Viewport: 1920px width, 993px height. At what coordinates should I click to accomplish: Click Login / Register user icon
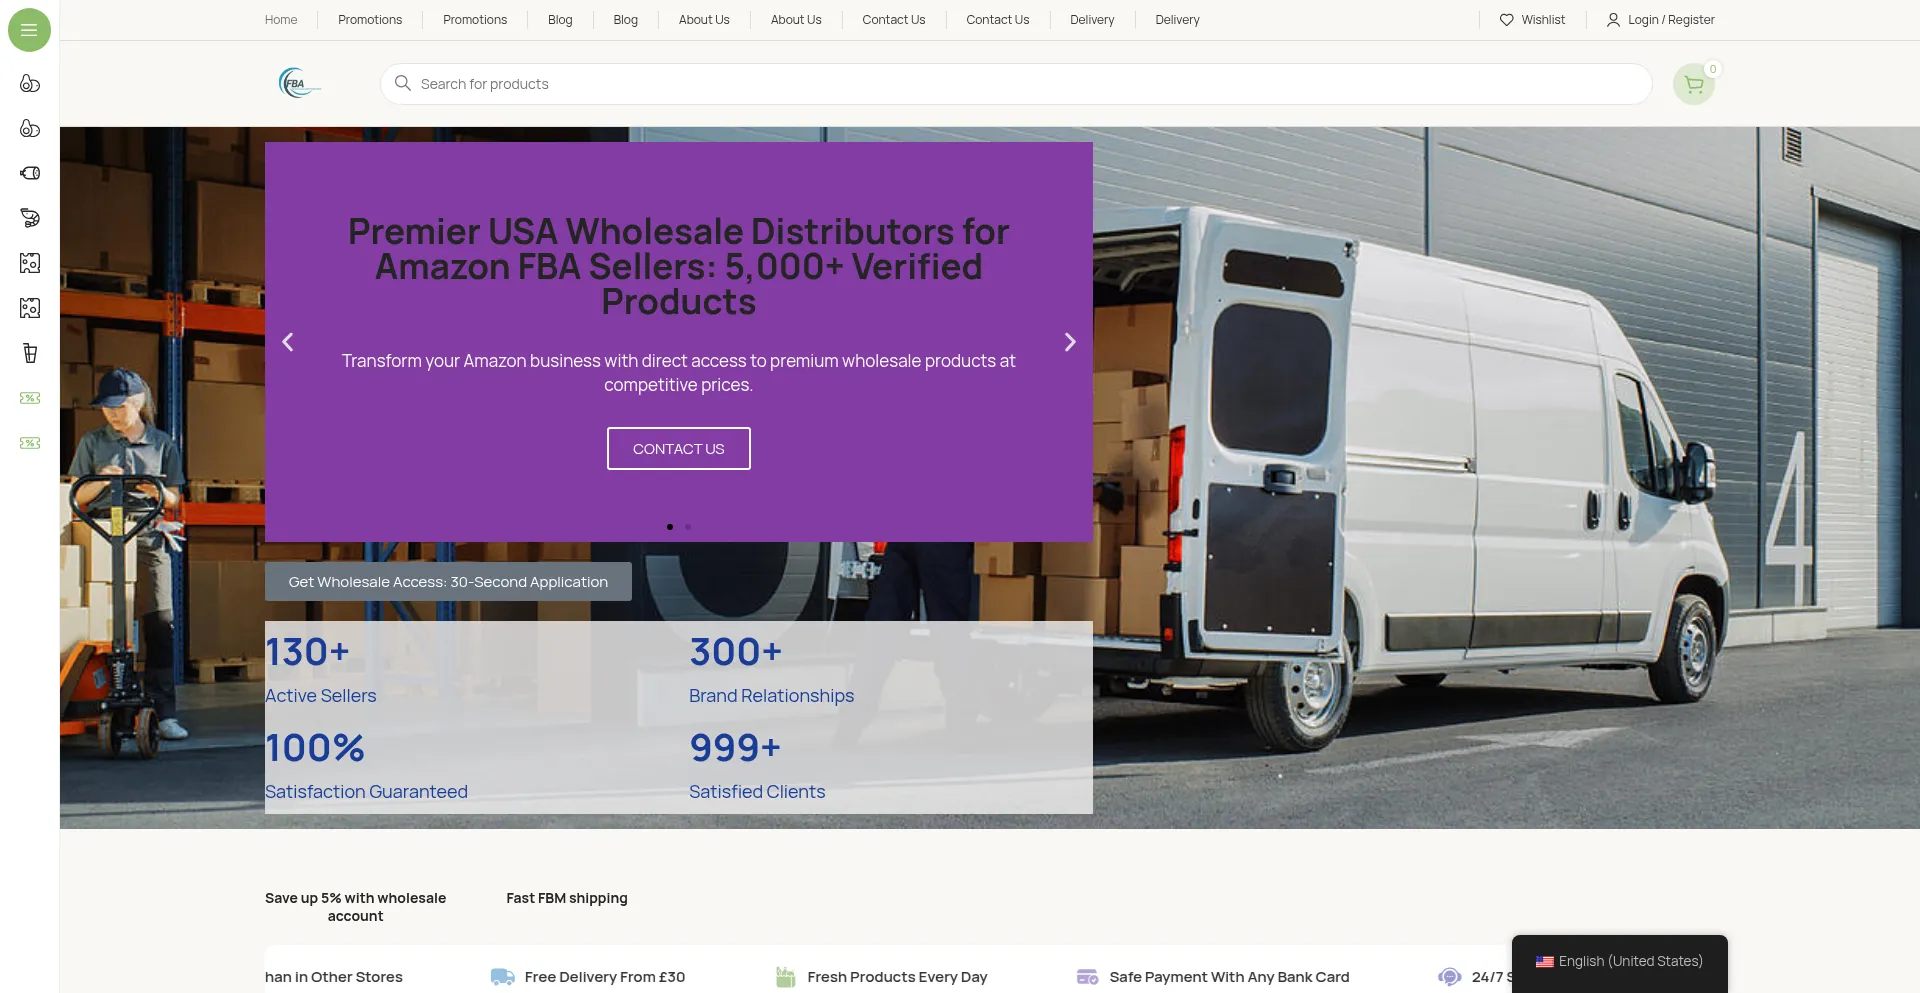tap(1613, 20)
